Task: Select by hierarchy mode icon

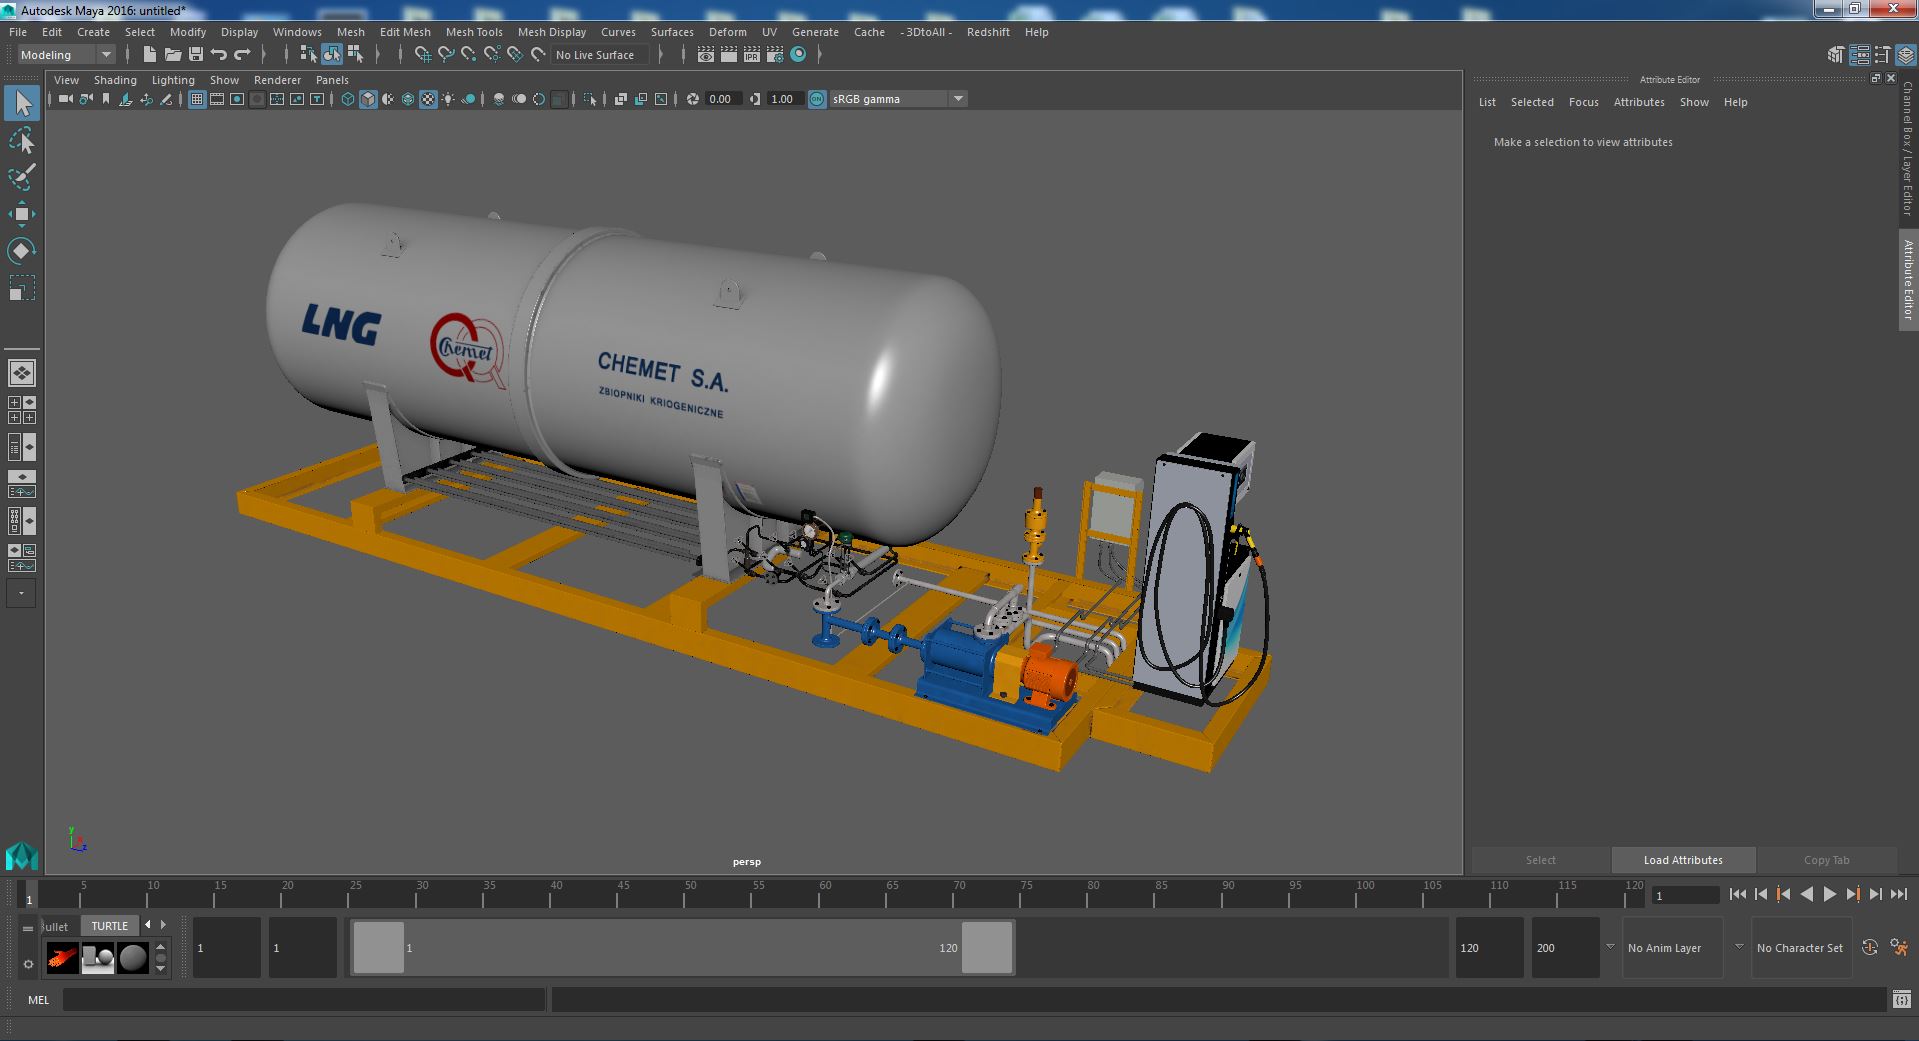Action: [x=309, y=55]
